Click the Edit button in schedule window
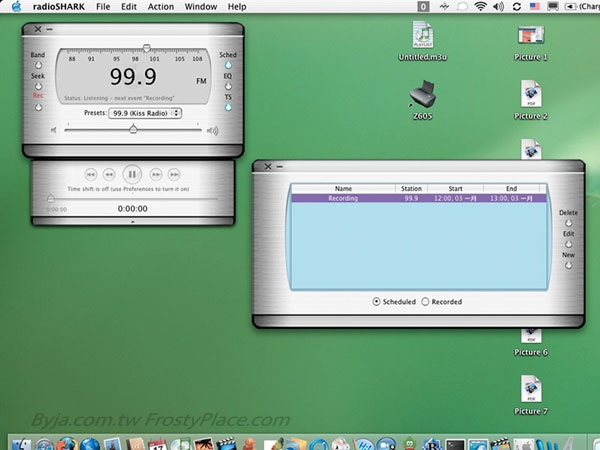The image size is (600, 450). coord(569,244)
